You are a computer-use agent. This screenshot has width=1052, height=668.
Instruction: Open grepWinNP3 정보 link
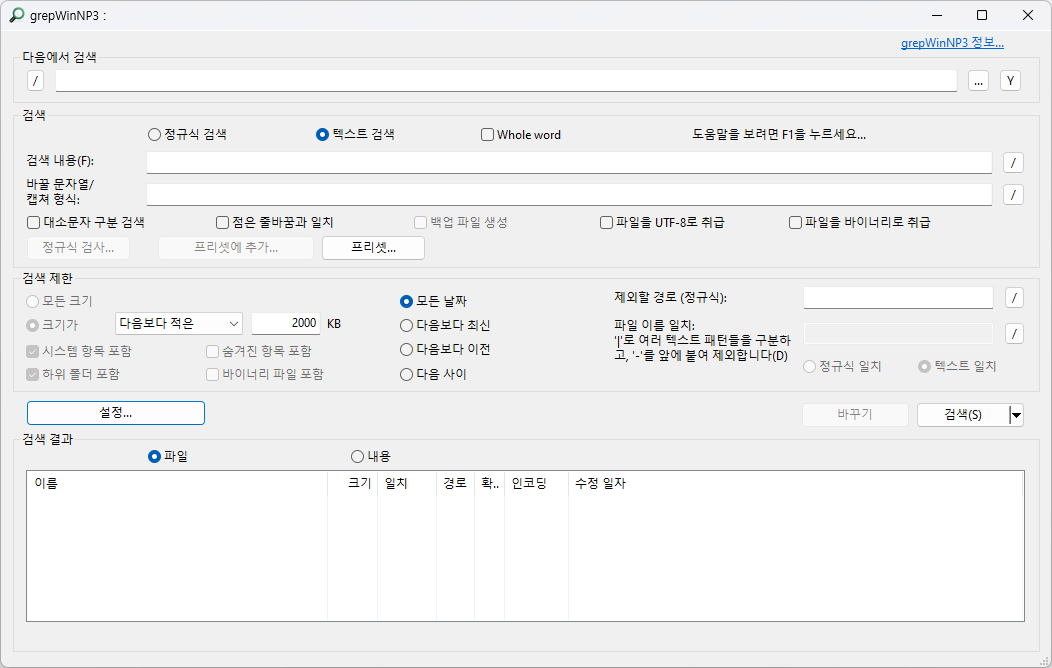point(952,43)
